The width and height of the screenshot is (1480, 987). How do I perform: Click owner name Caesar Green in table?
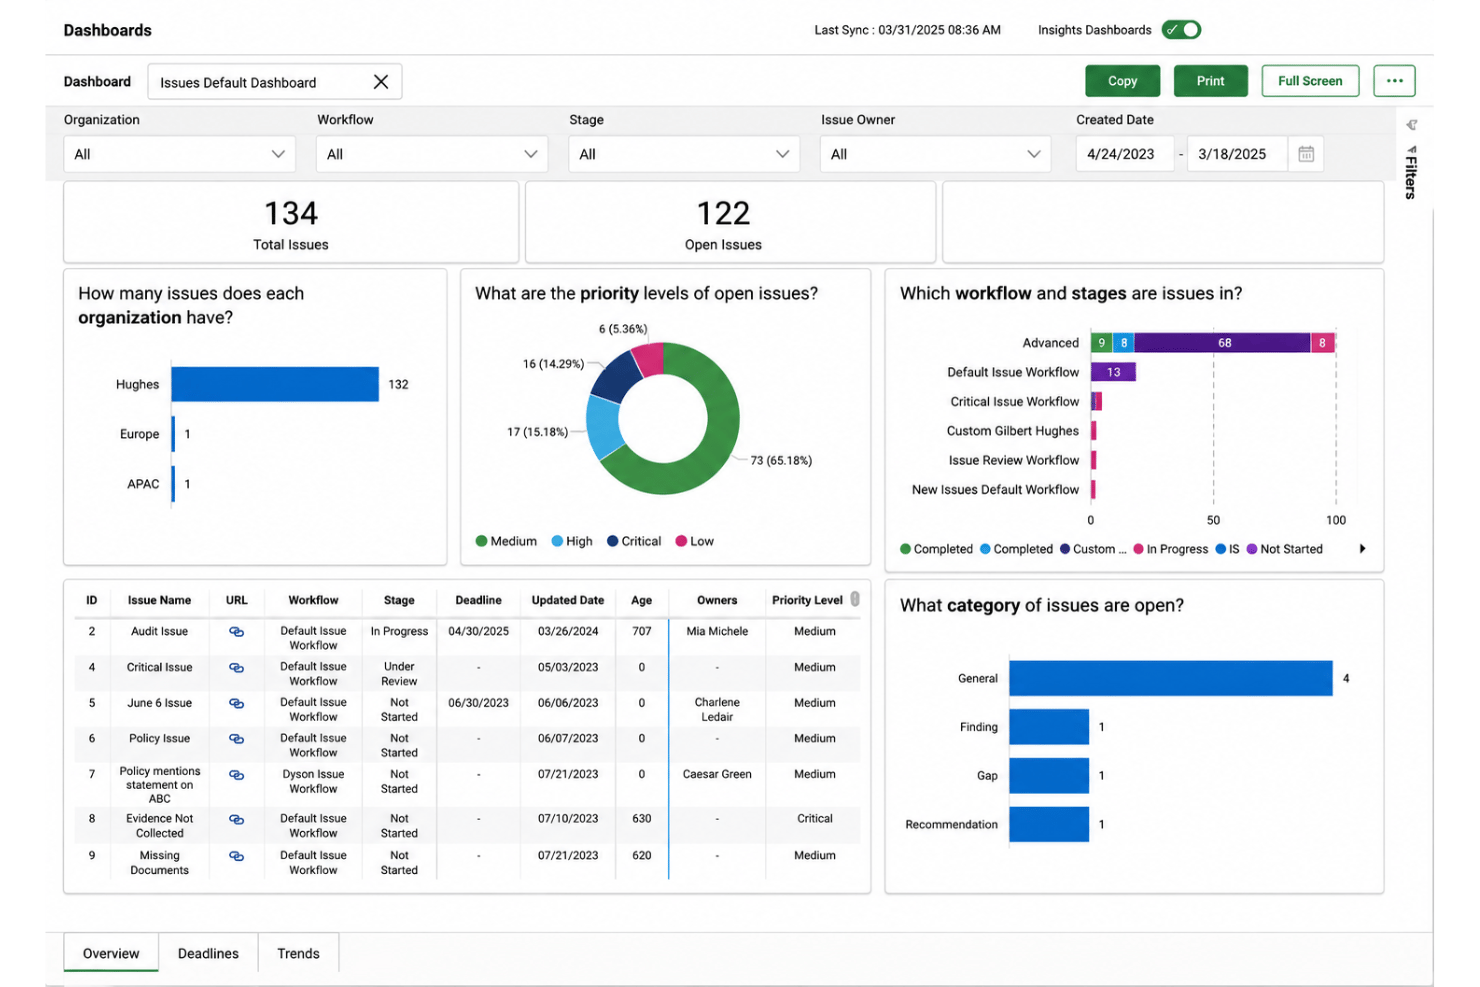coord(717,775)
